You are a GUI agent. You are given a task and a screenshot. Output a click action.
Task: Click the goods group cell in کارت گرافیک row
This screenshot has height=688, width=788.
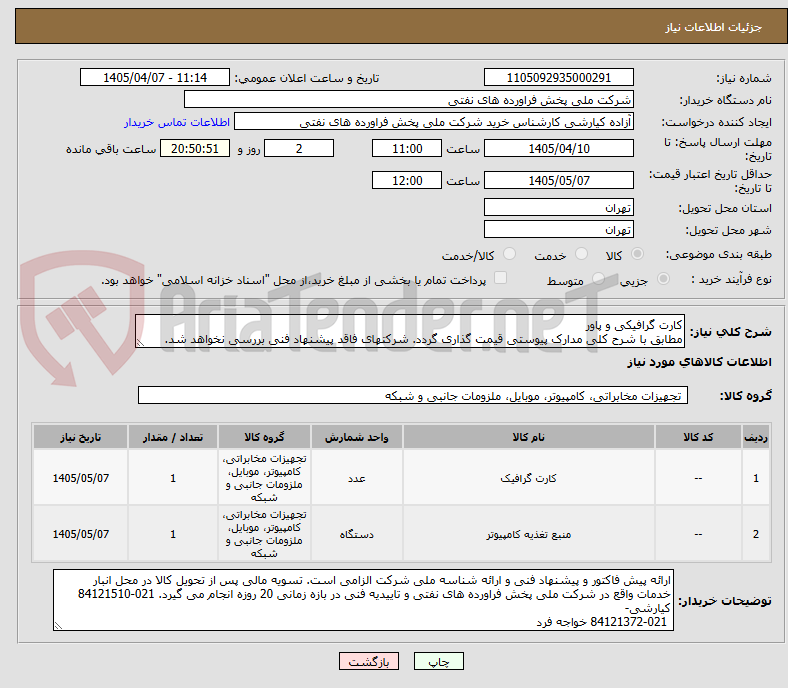pyautogui.click(x=264, y=477)
